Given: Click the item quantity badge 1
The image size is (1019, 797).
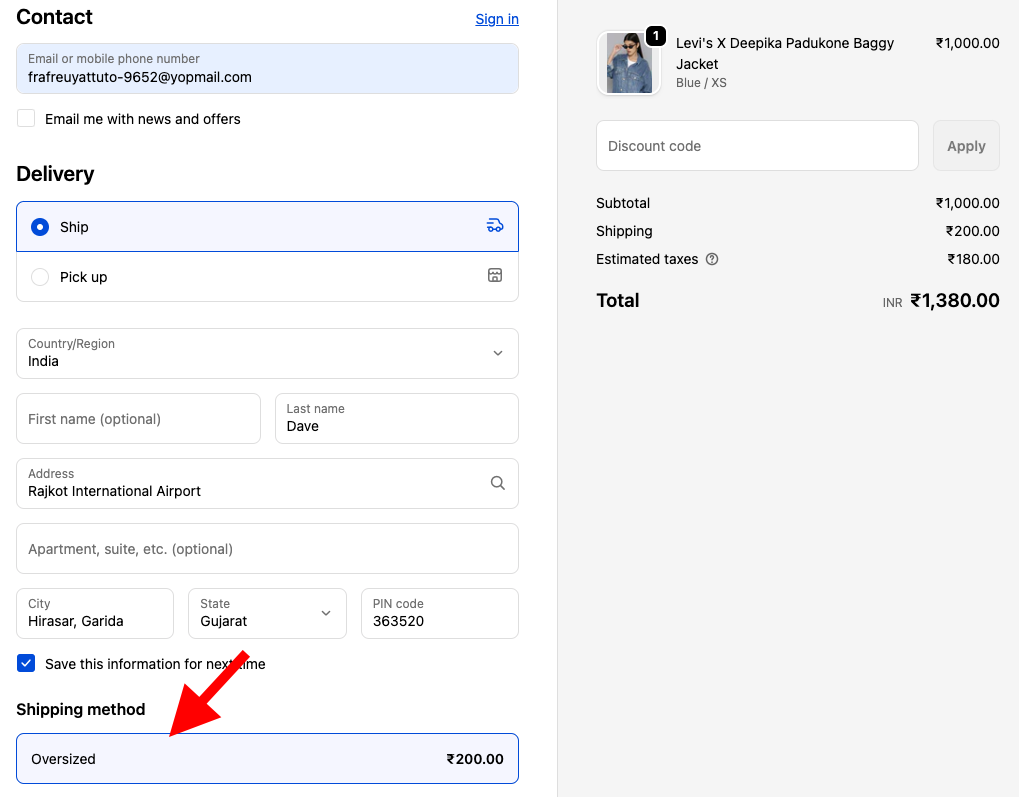Looking at the screenshot, I should 656,36.
